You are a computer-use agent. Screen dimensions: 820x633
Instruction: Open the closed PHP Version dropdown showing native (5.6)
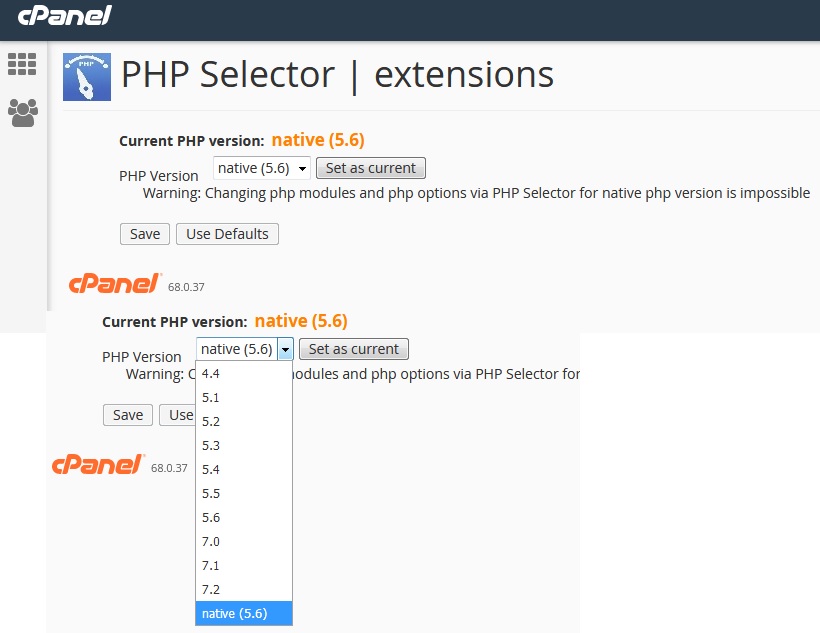click(261, 168)
